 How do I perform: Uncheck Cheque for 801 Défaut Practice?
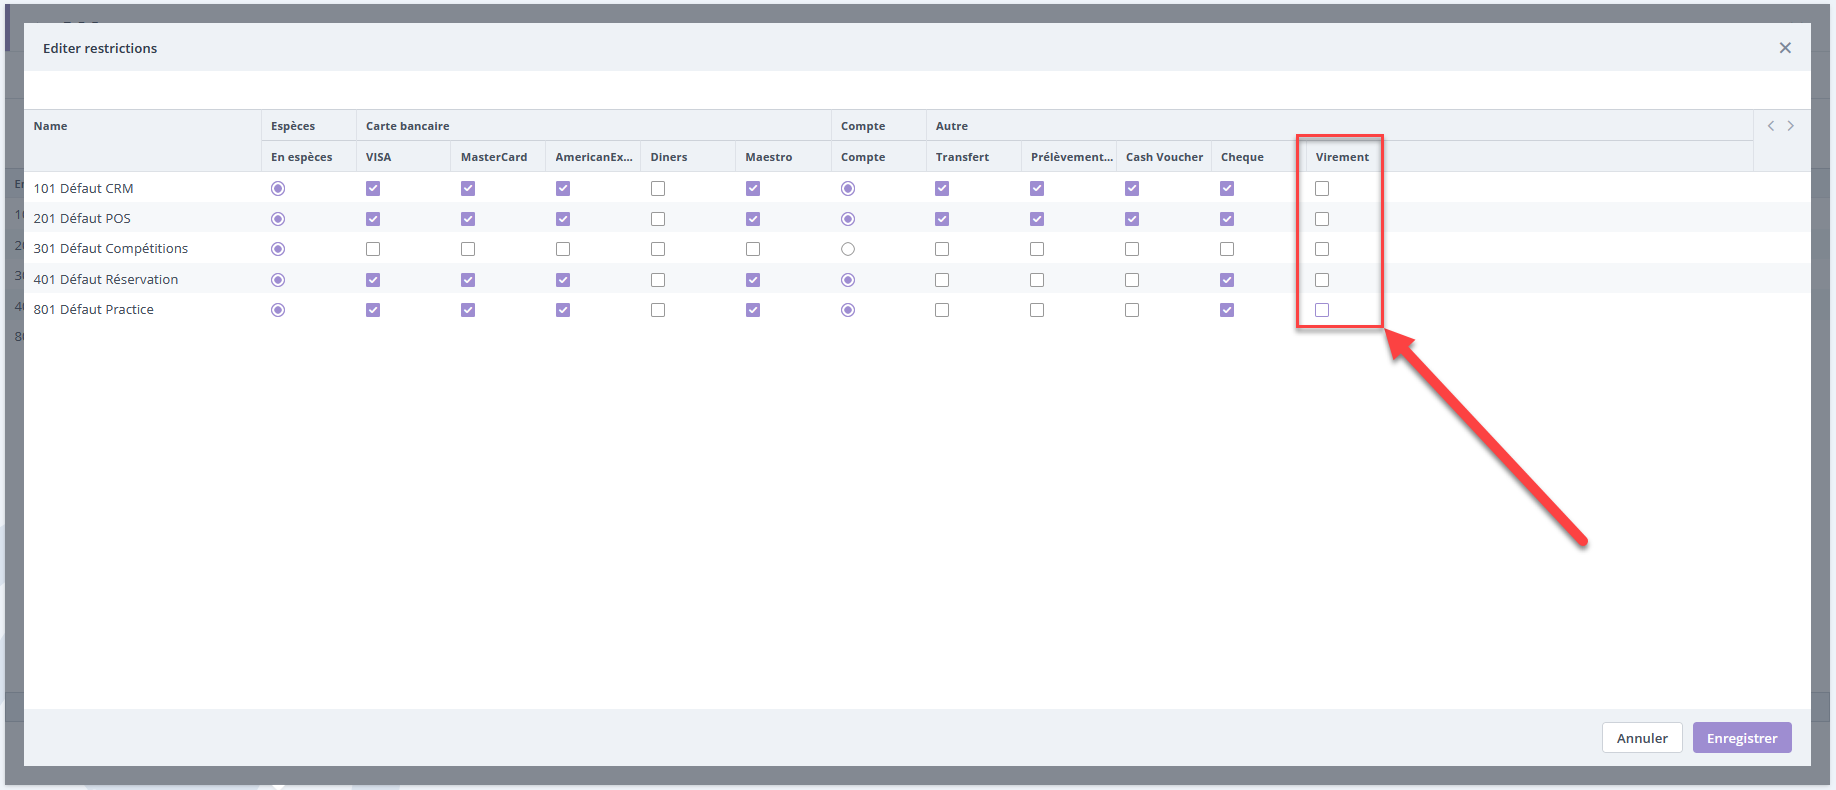pyautogui.click(x=1227, y=310)
